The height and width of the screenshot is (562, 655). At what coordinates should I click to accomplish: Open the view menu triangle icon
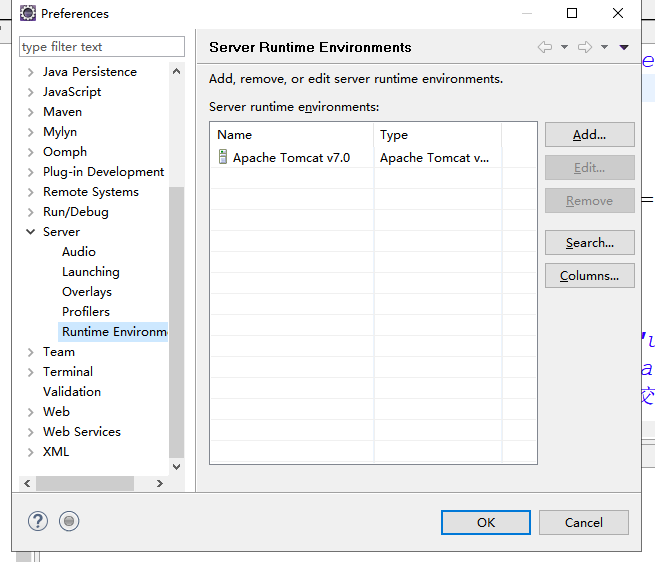tap(624, 47)
